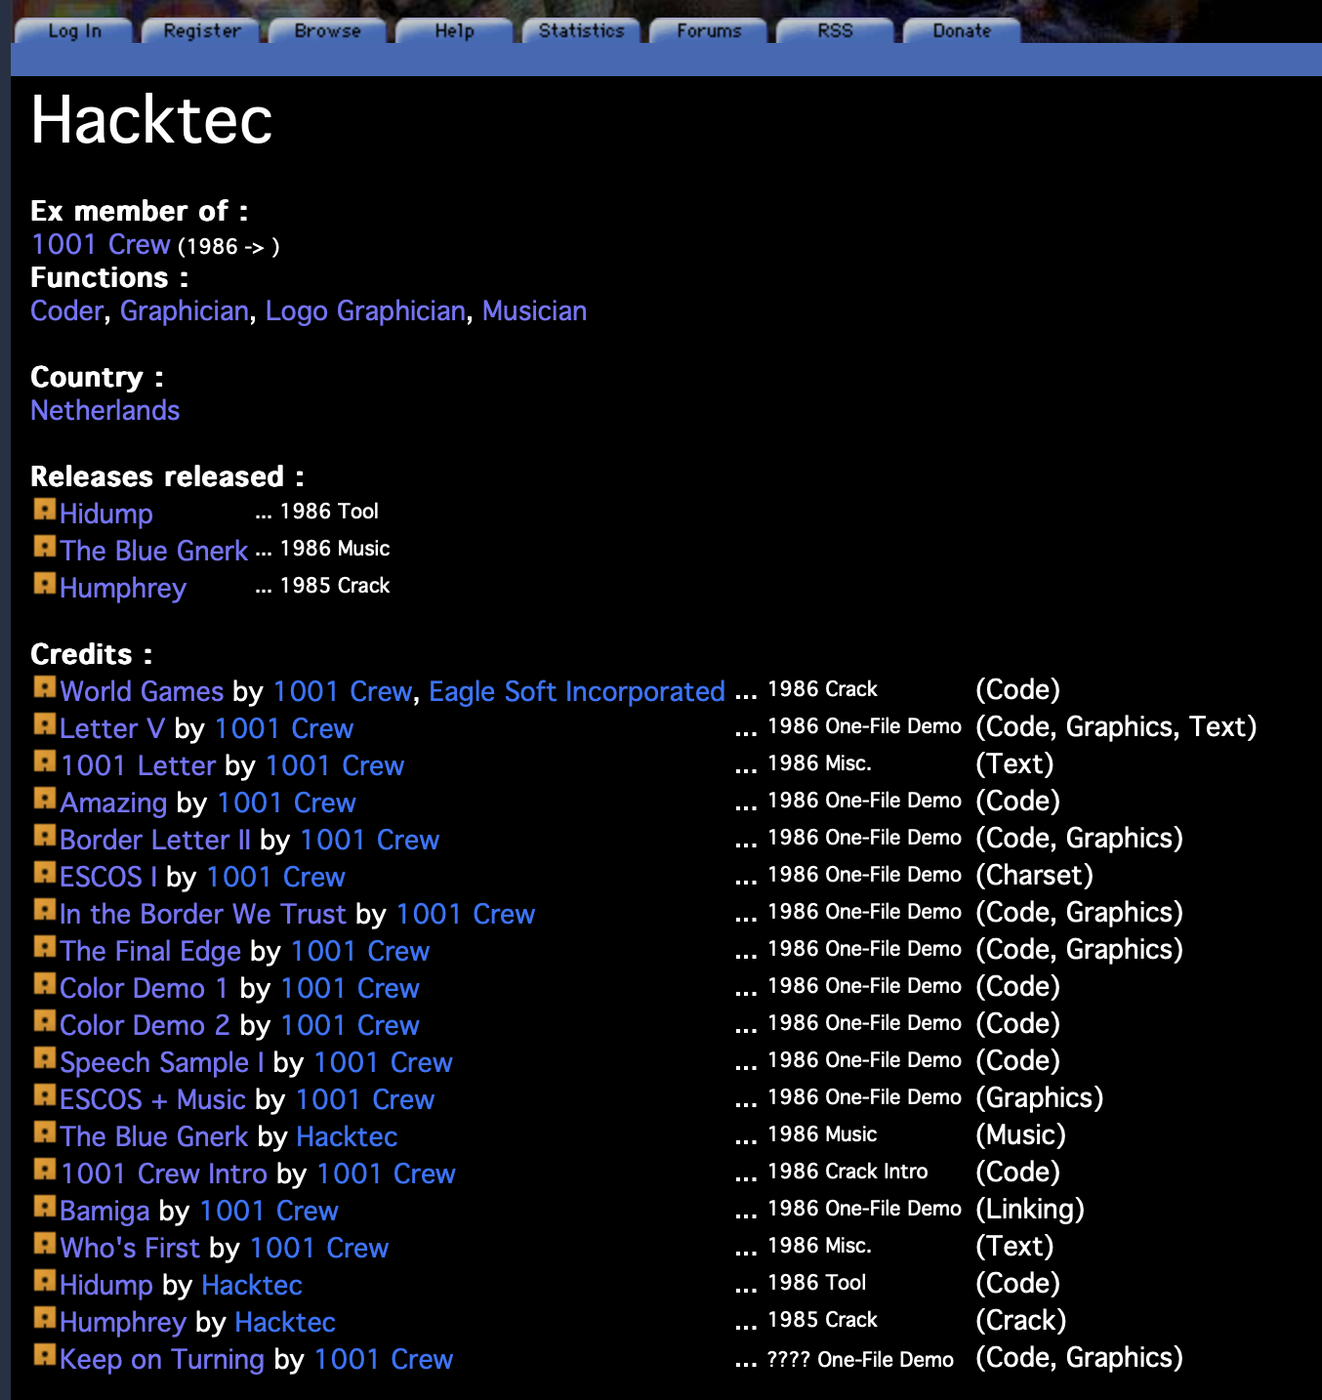The height and width of the screenshot is (1400, 1322).
Task: Open the Log In tab
Action: click(x=74, y=31)
